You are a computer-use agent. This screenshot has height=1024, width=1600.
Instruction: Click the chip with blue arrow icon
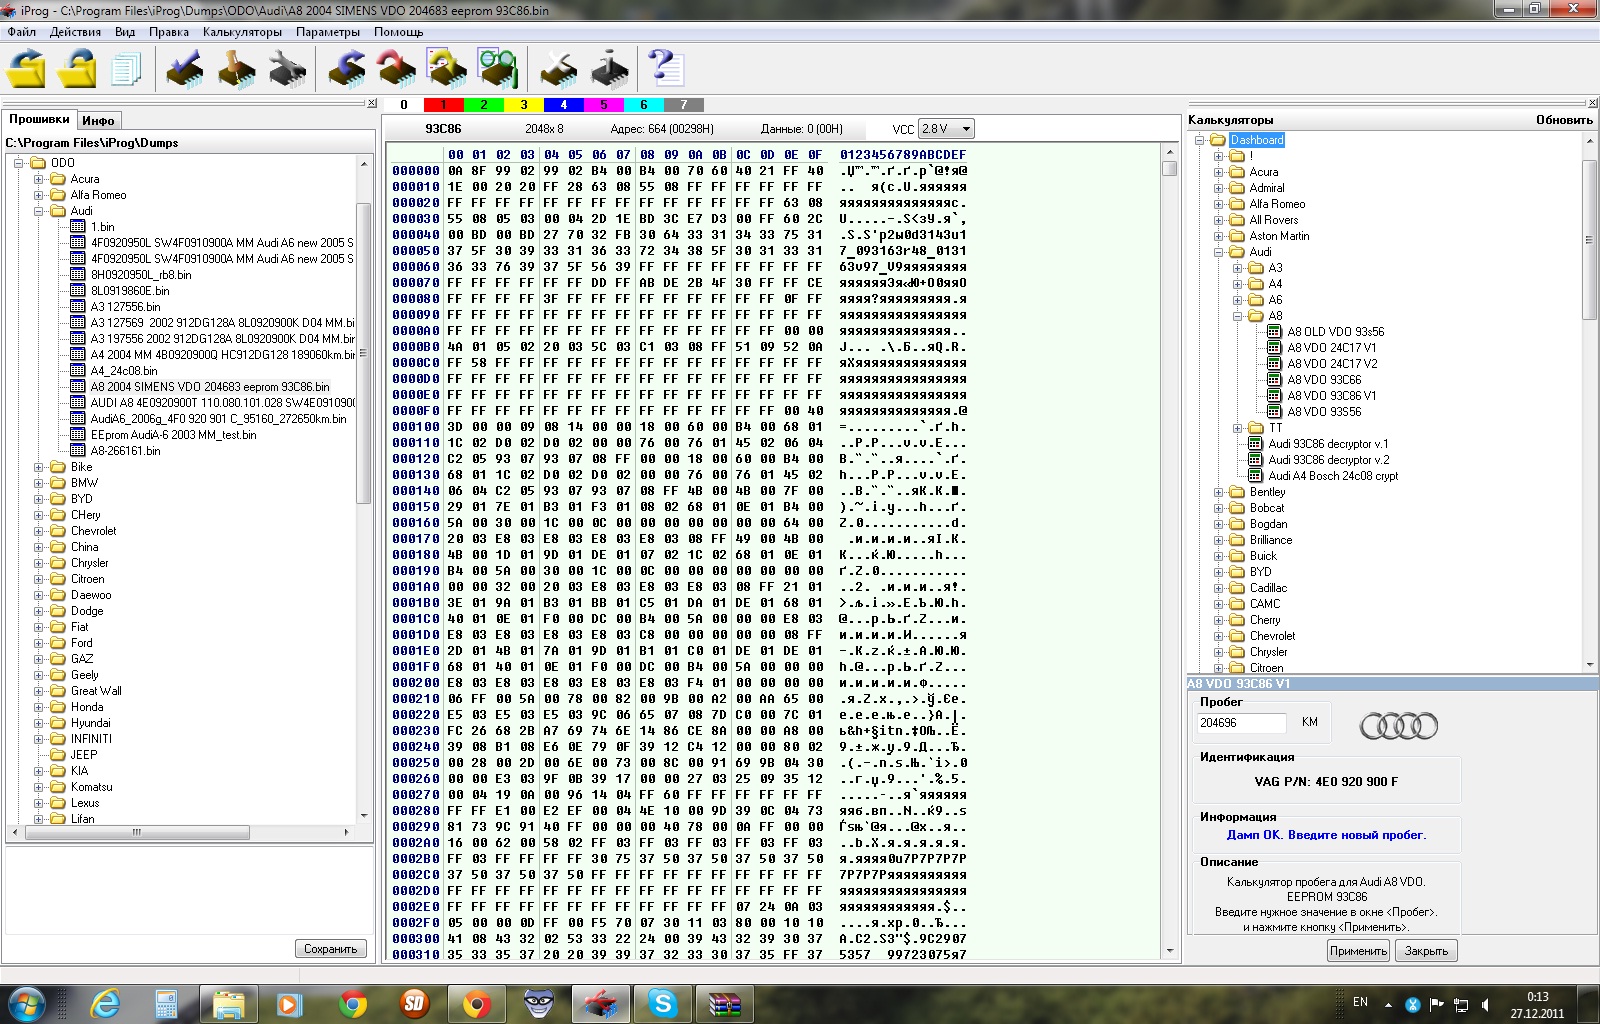click(347, 69)
